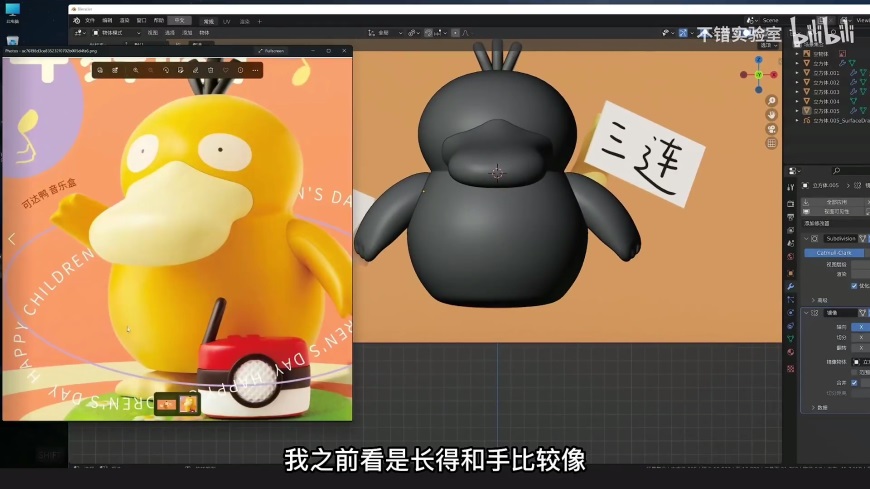Viewport: 870px width, 489px height.
Task: Toggle the snapping magnet icon
Action: (x=428, y=33)
